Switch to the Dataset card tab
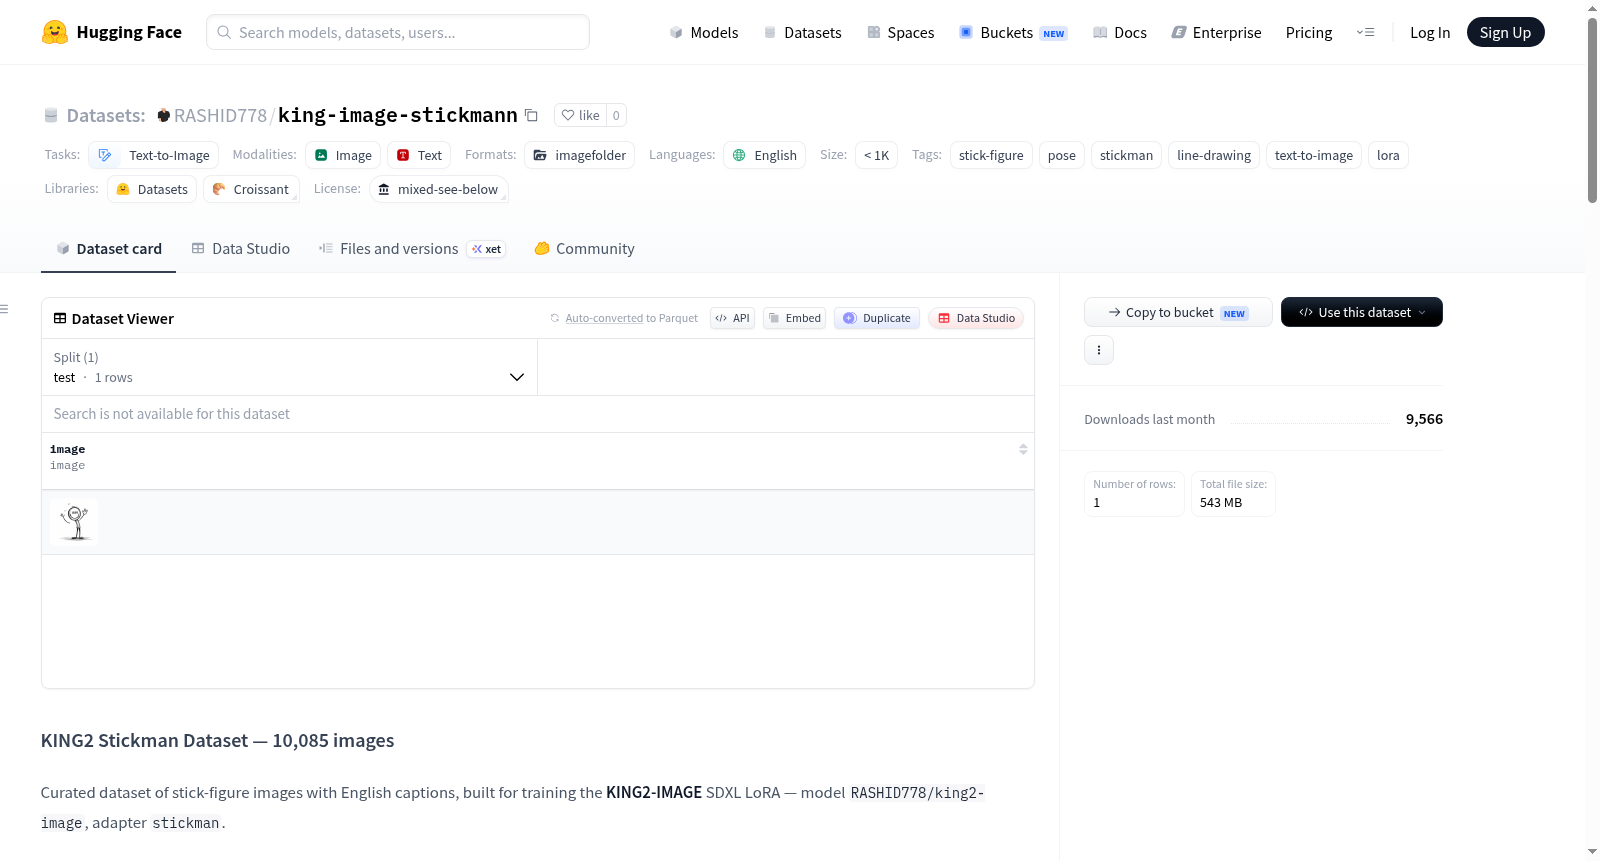The image size is (1600, 861). (x=108, y=249)
